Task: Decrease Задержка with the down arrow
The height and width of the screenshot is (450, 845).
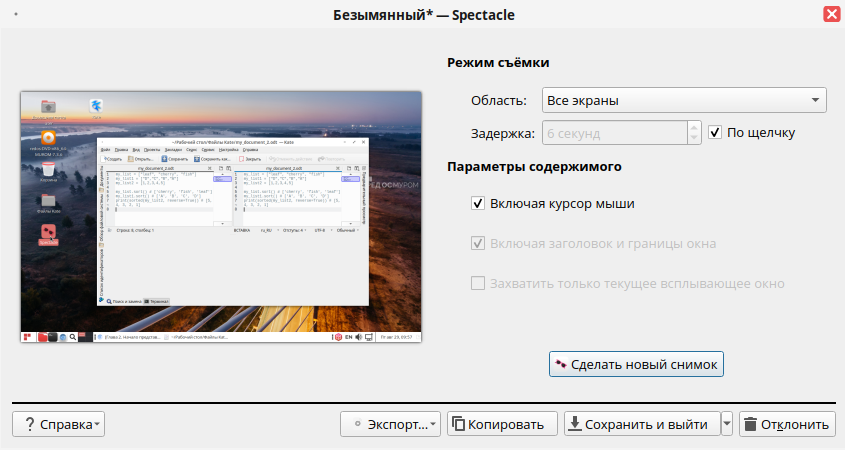Action: pos(694,138)
